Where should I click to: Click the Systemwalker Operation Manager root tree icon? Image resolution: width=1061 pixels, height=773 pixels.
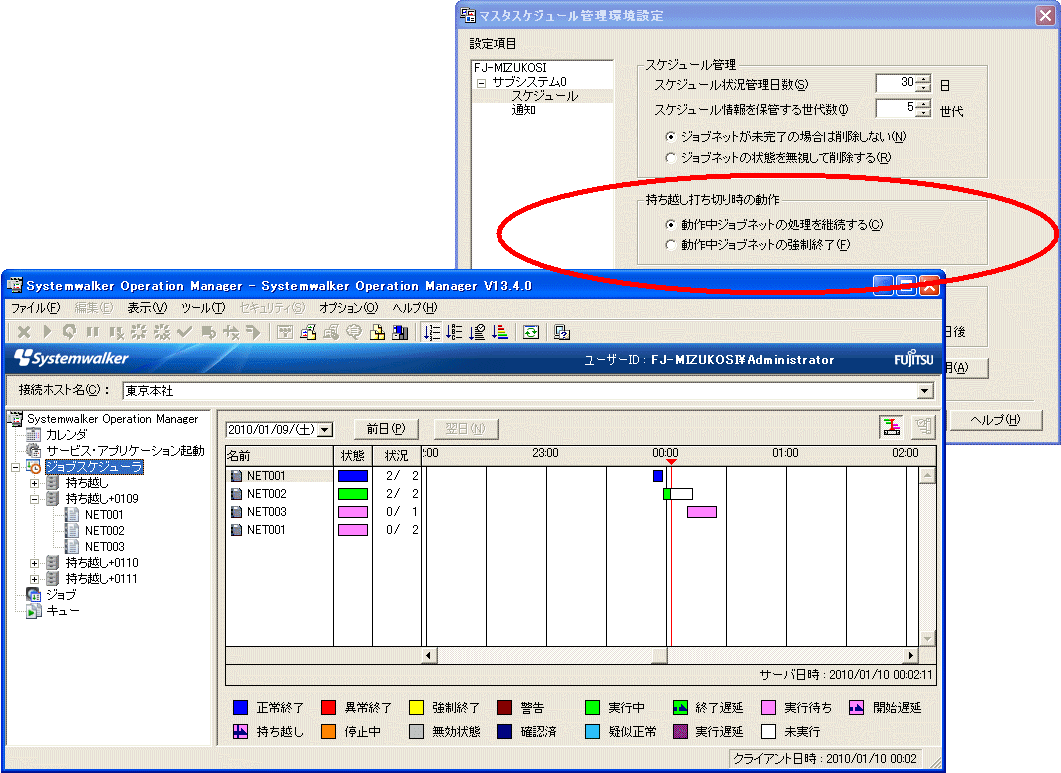pyautogui.click(x=15, y=419)
